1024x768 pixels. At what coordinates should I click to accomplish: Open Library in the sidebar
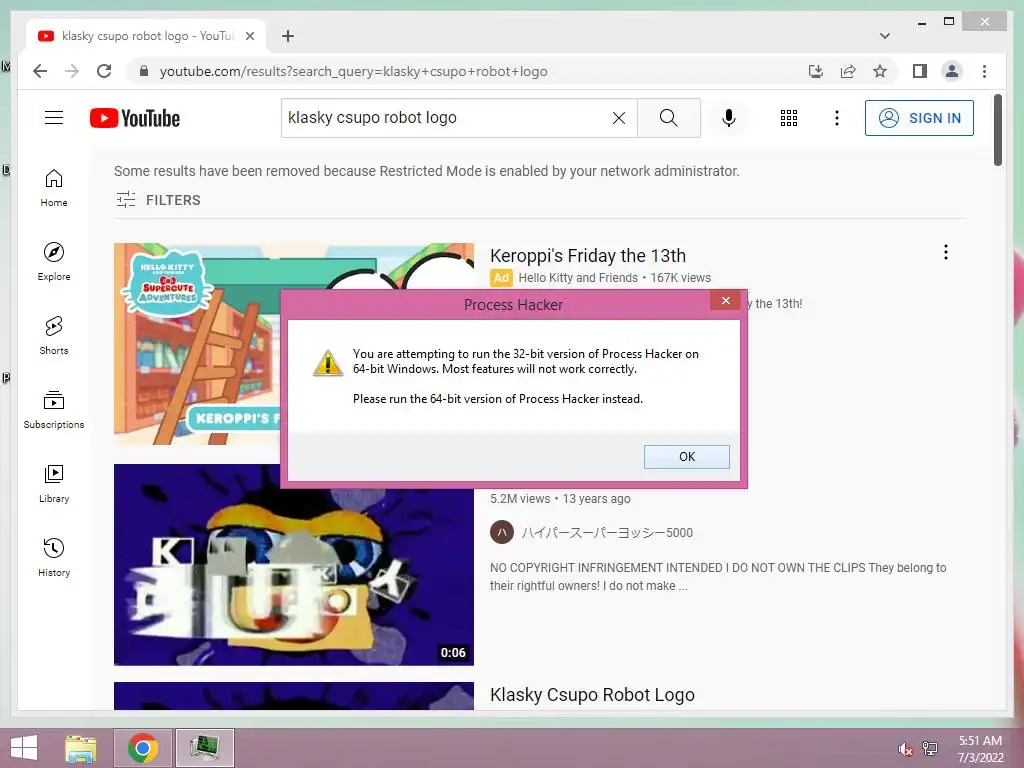(x=54, y=483)
